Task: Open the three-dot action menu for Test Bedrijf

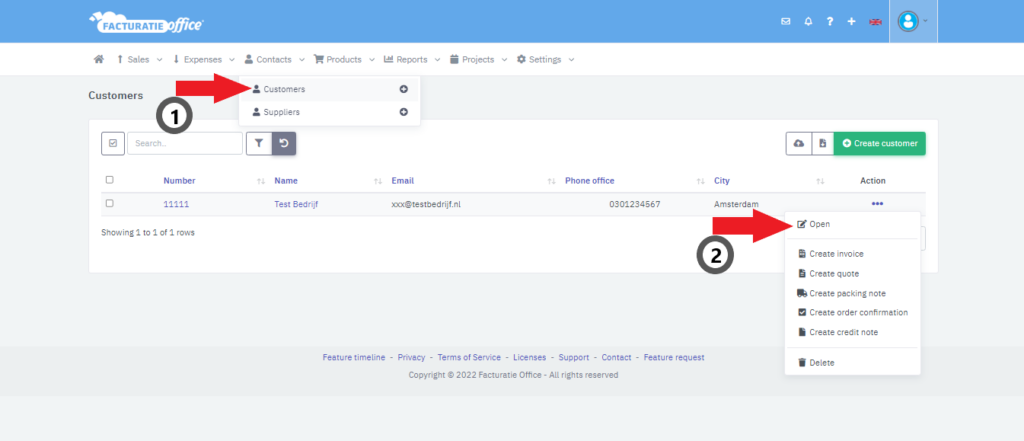Action: click(877, 204)
